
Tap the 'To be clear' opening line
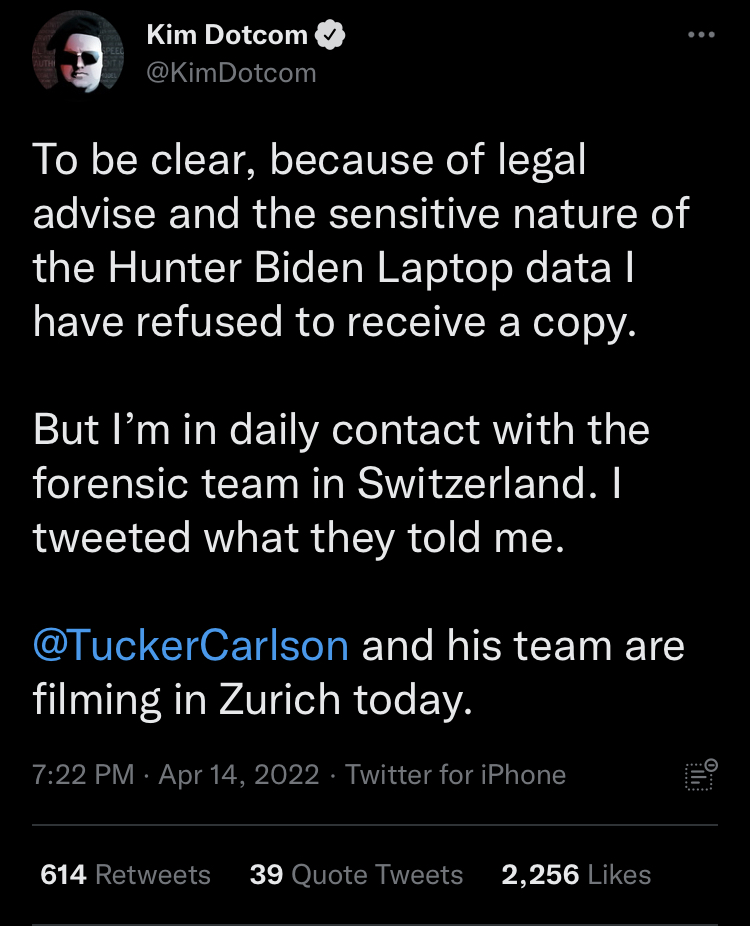pos(309,160)
